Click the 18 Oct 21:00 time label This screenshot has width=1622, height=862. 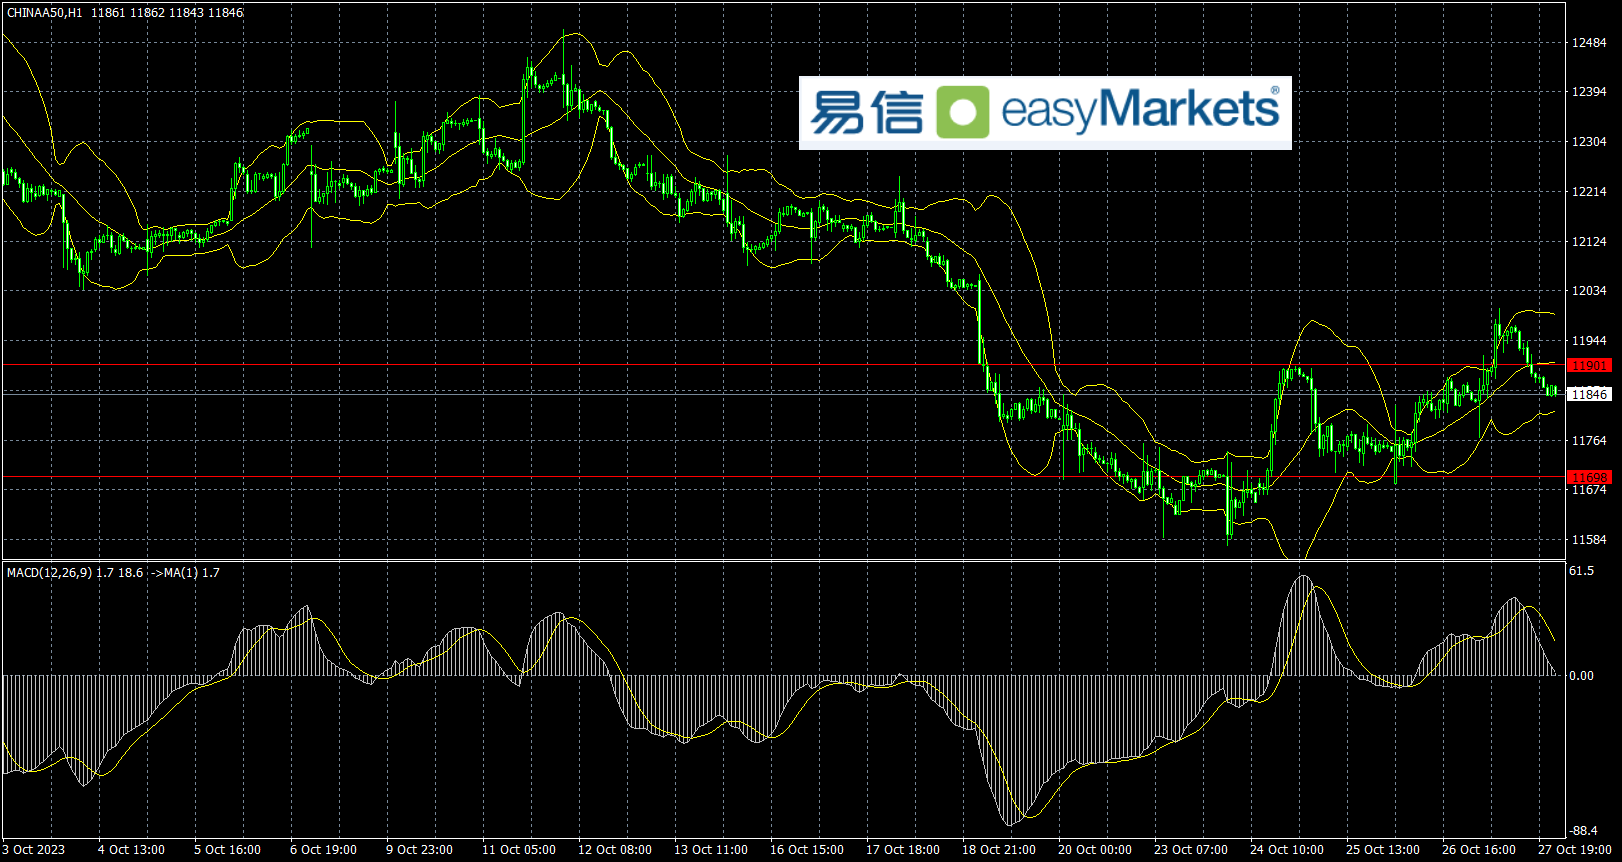(999, 850)
